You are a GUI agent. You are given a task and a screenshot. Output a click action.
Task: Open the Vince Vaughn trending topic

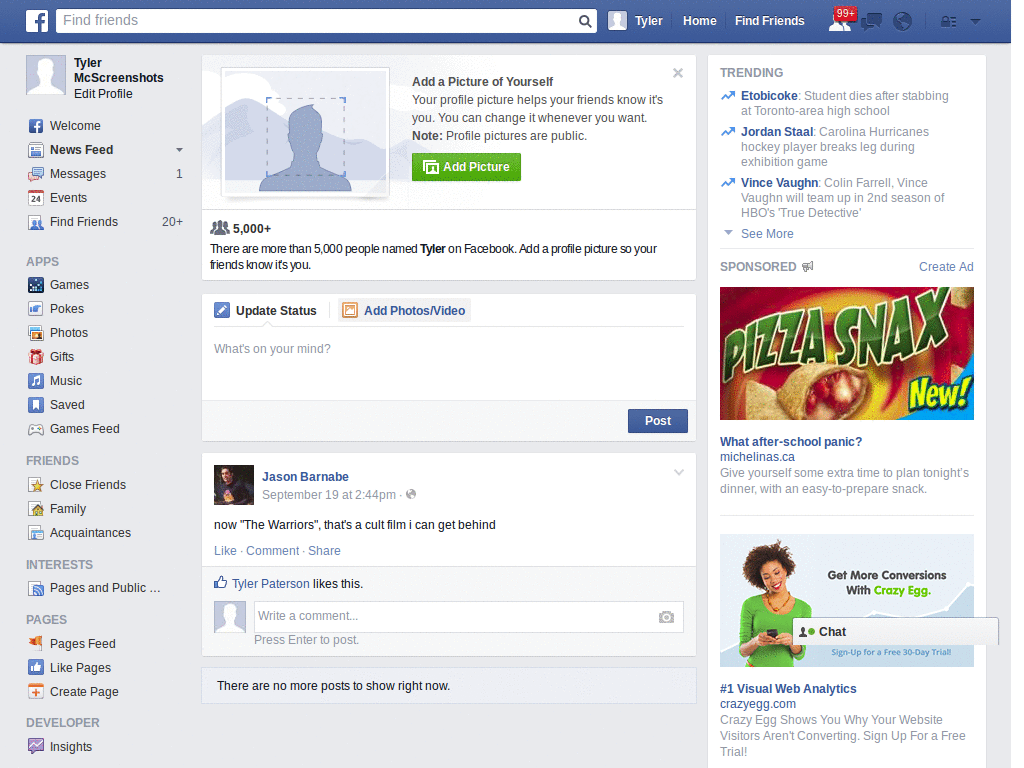click(x=779, y=183)
